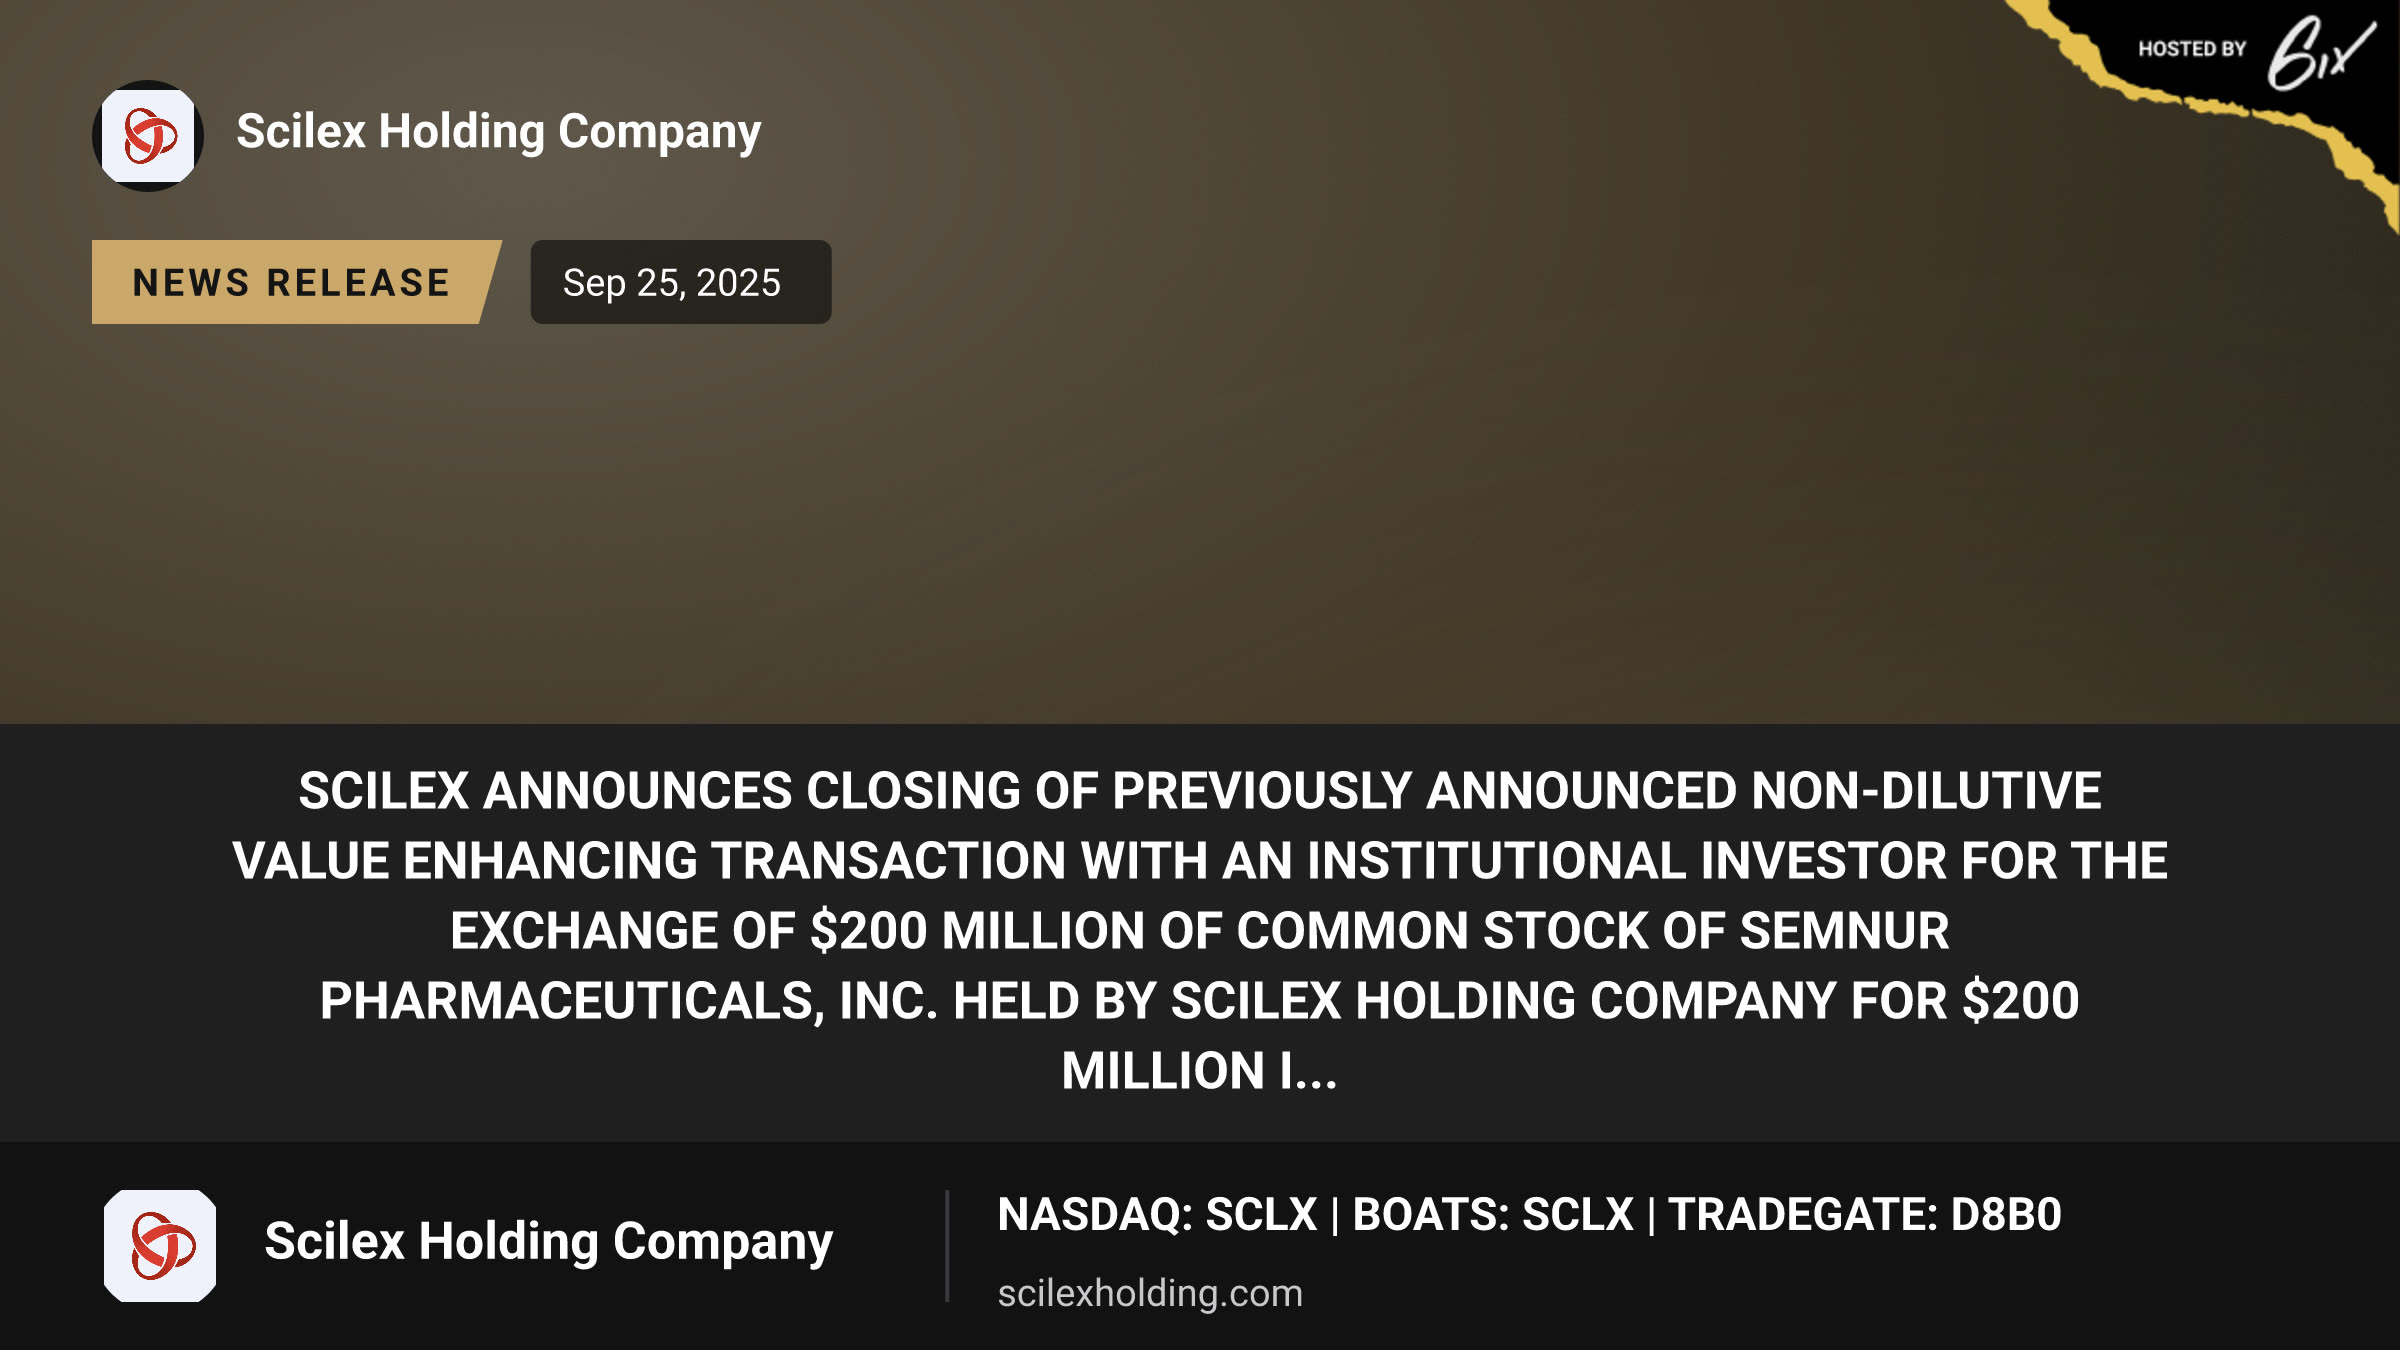Click the Sep 25, 2025 date badge
The height and width of the screenshot is (1350, 2400).
(x=680, y=282)
